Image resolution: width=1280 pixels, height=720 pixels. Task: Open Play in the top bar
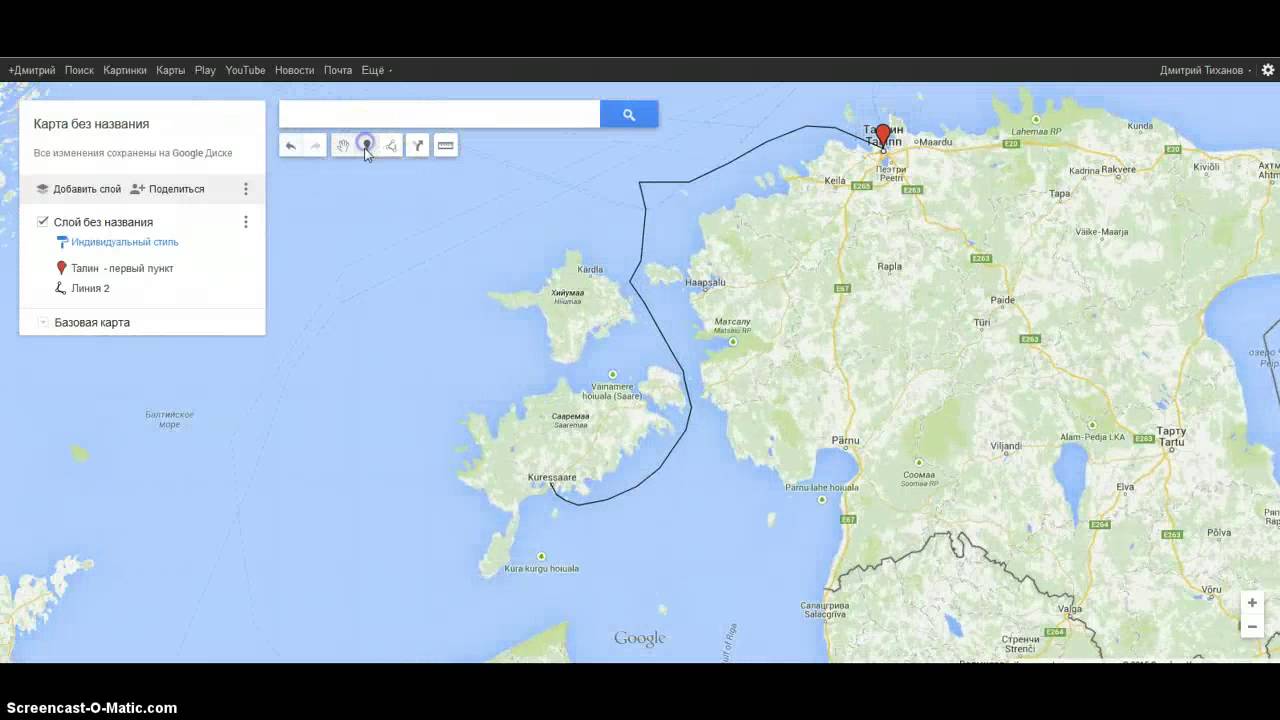205,71
